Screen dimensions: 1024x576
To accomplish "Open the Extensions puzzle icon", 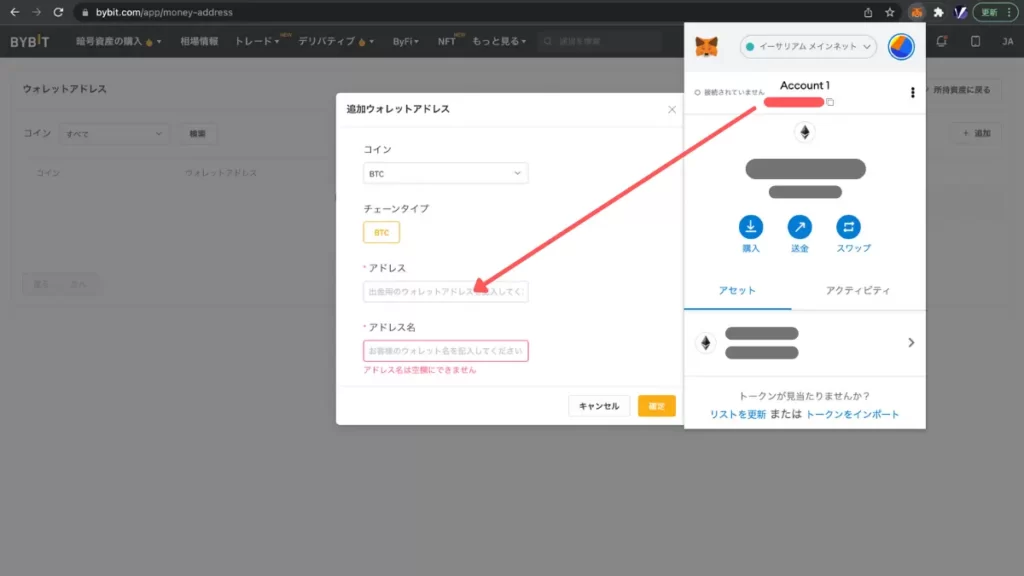I will [938, 12].
